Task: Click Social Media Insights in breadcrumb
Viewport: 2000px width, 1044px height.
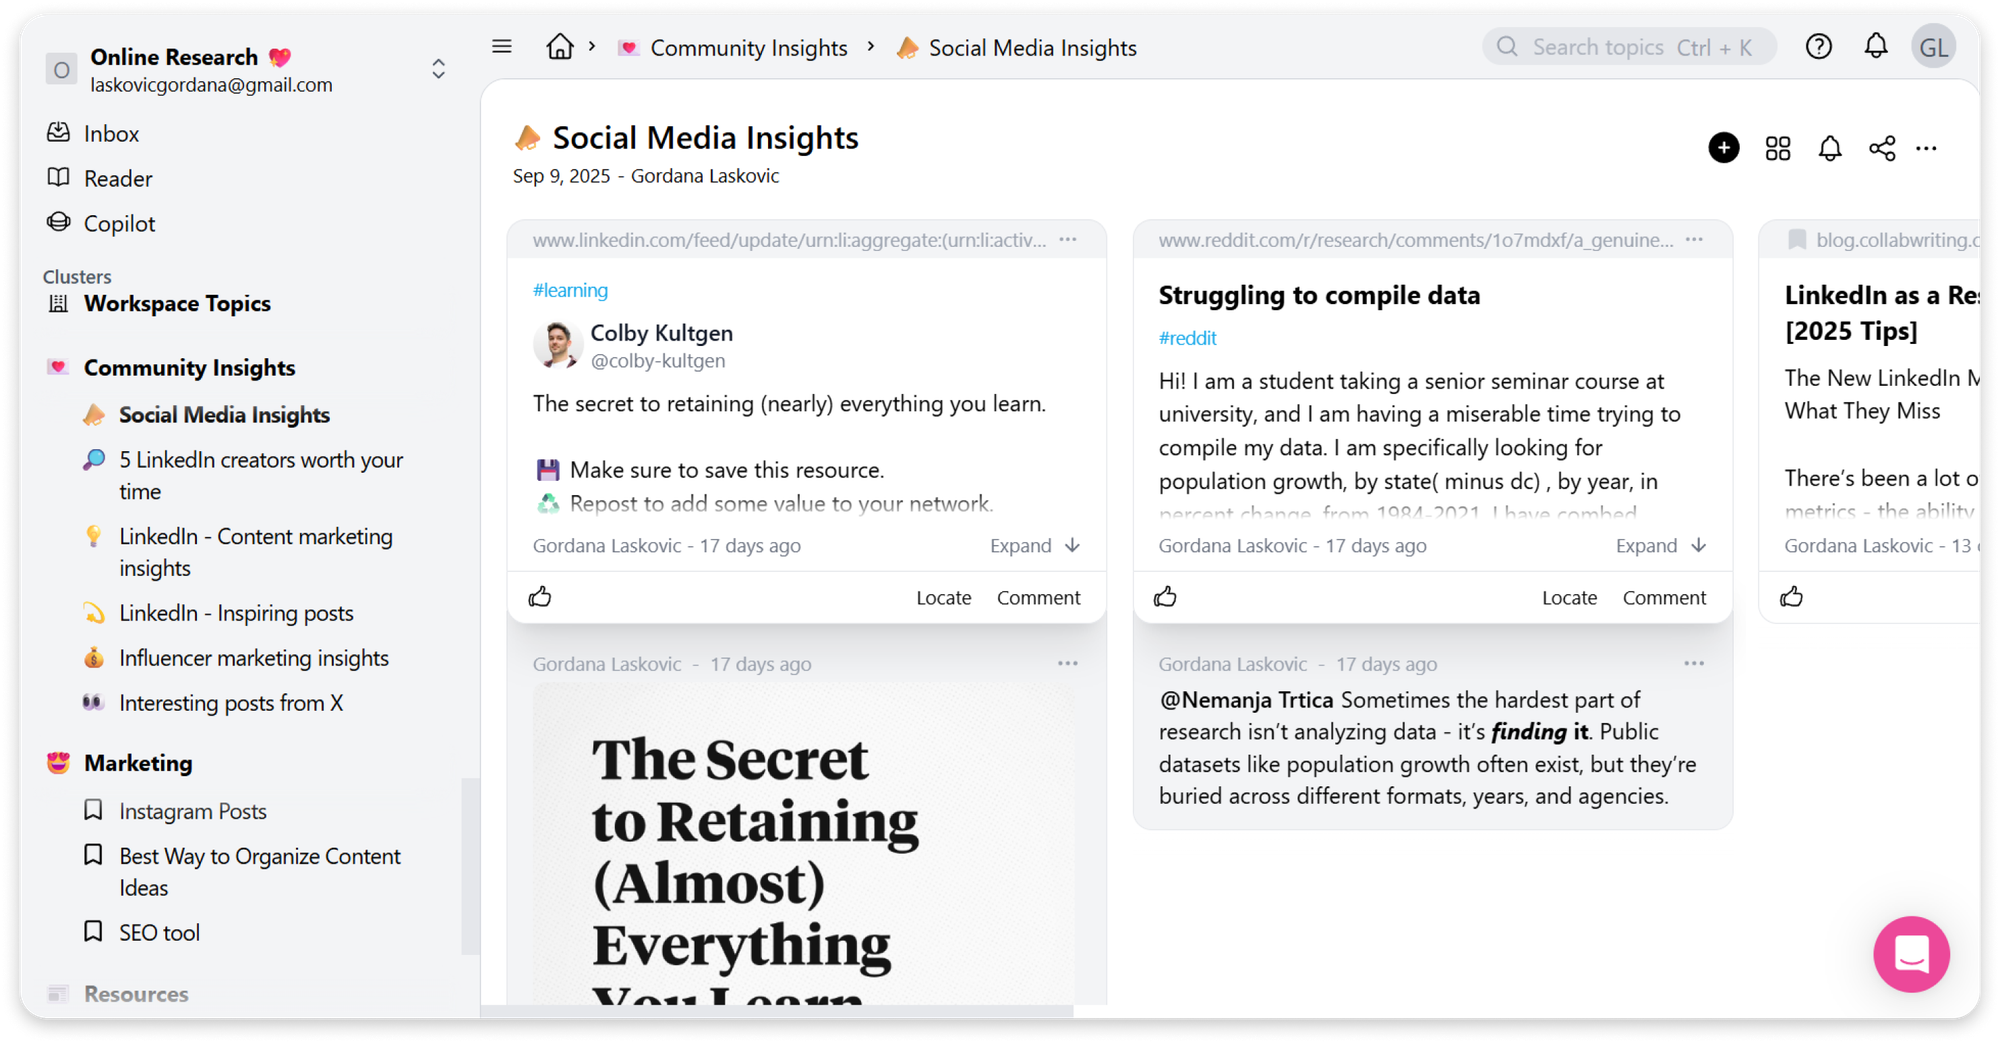Action: point(1032,48)
